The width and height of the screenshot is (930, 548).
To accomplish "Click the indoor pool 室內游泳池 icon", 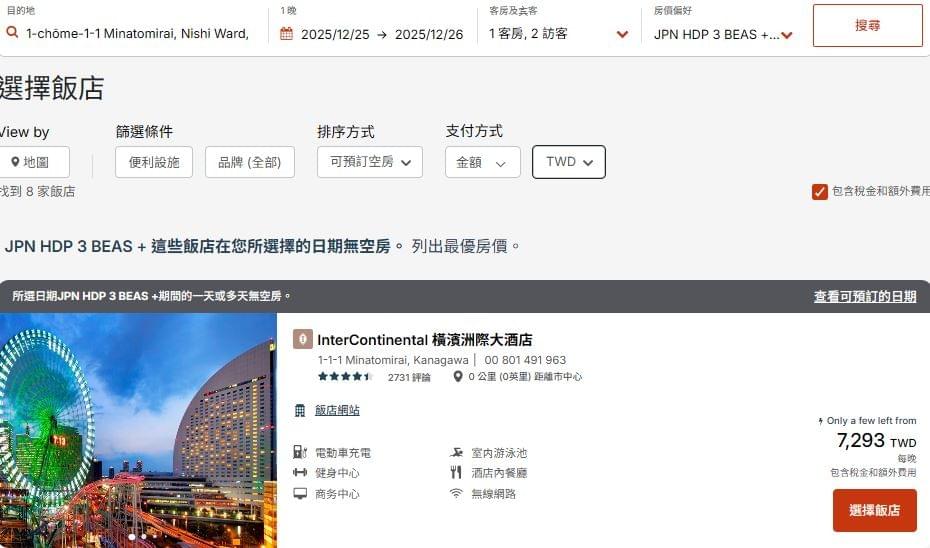I will point(456,453).
